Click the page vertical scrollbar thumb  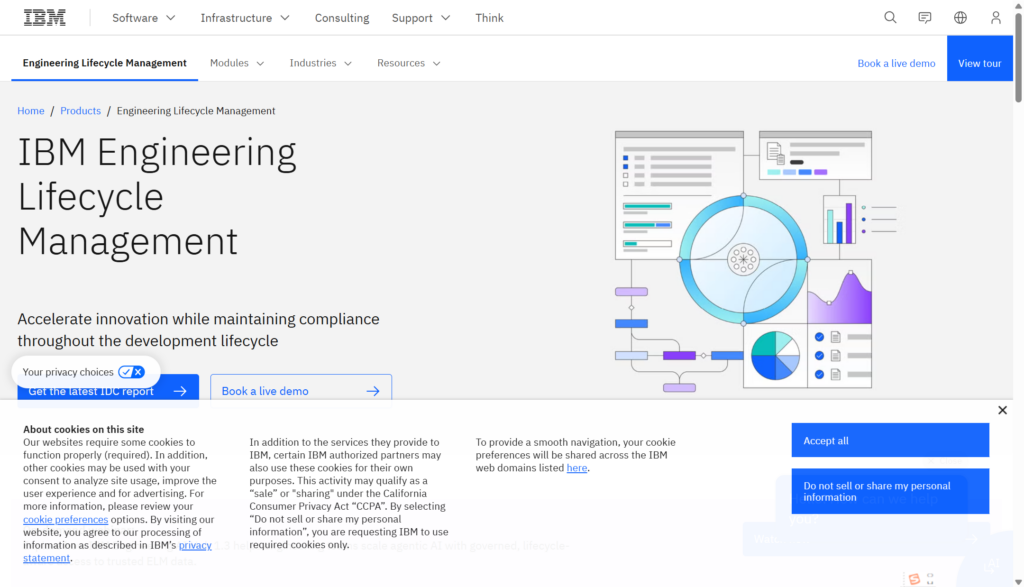(1018, 56)
